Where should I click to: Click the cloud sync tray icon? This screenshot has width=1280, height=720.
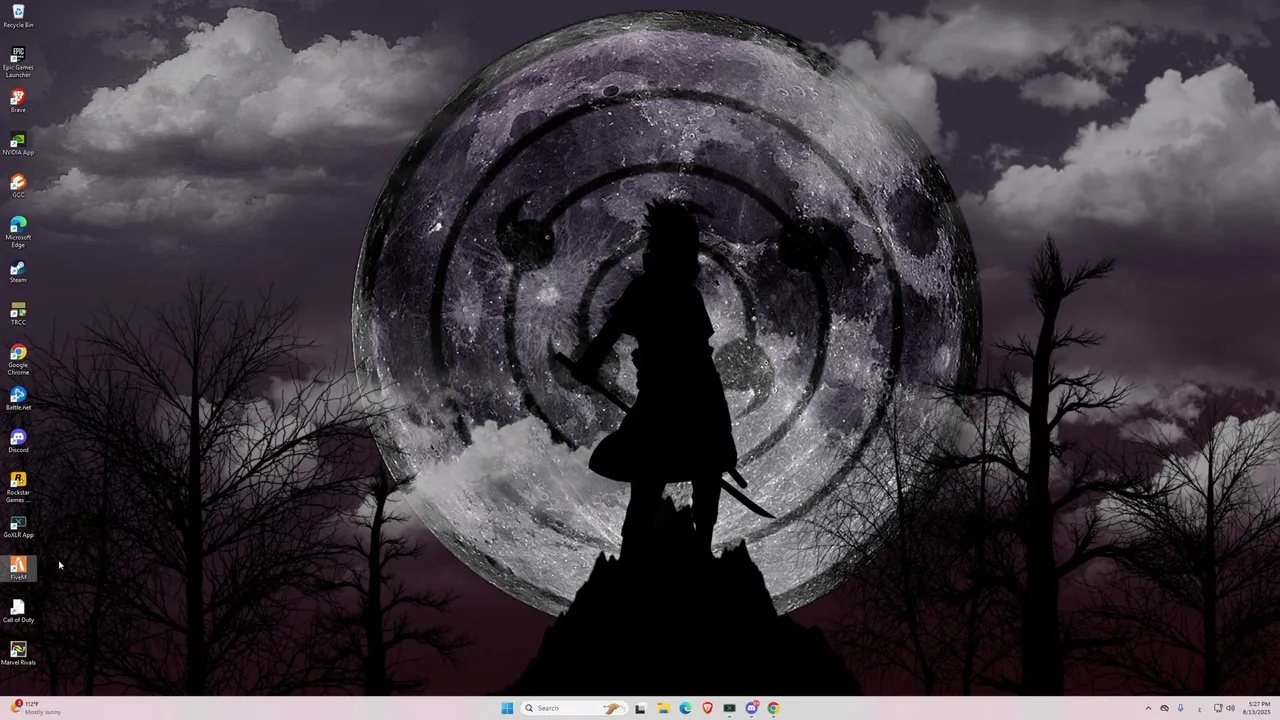click(x=1164, y=708)
